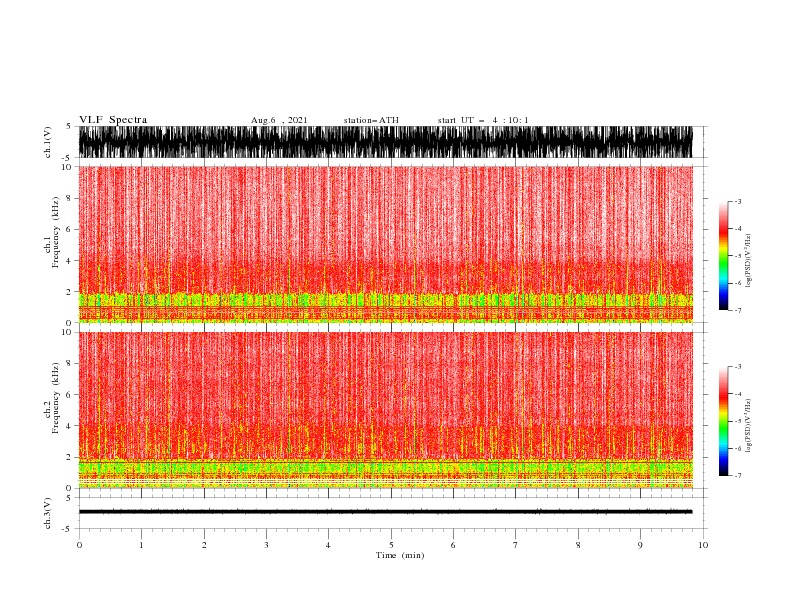
Task: Click the "-5" label on ch.2 colorbar
Action: (x=737, y=421)
